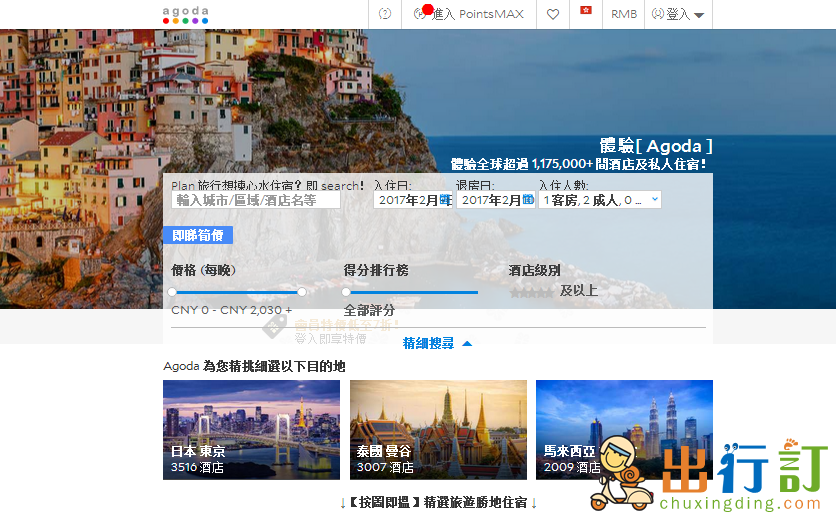Adjust the review score slider handle
Viewport: 836px width, 517px height.
click(x=346, y=292)
